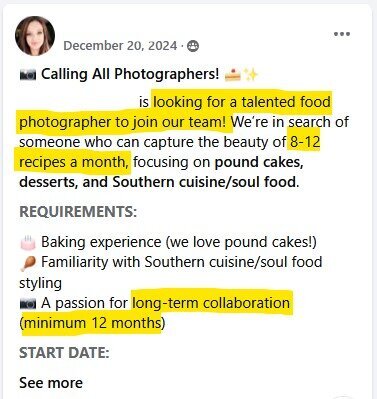Click the bold 'pound cakes,' text
Image resolution: width=377 pixels, height=399 pixels.
click(259, 162)
